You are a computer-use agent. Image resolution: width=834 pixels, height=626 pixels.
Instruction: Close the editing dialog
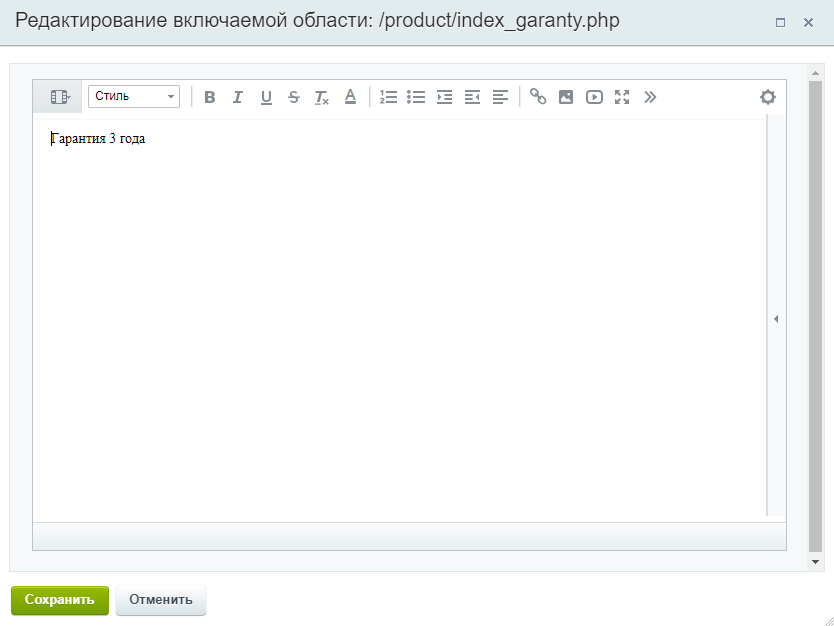click(808, 22)
